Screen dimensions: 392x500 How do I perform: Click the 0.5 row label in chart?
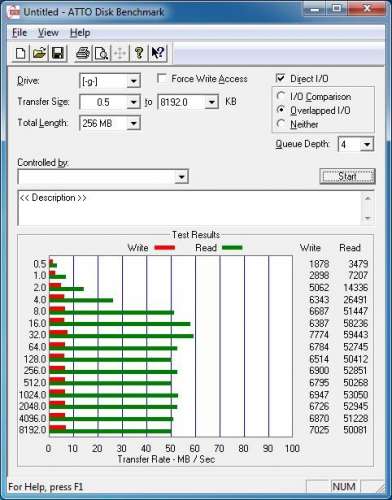(x=40, y=264)
